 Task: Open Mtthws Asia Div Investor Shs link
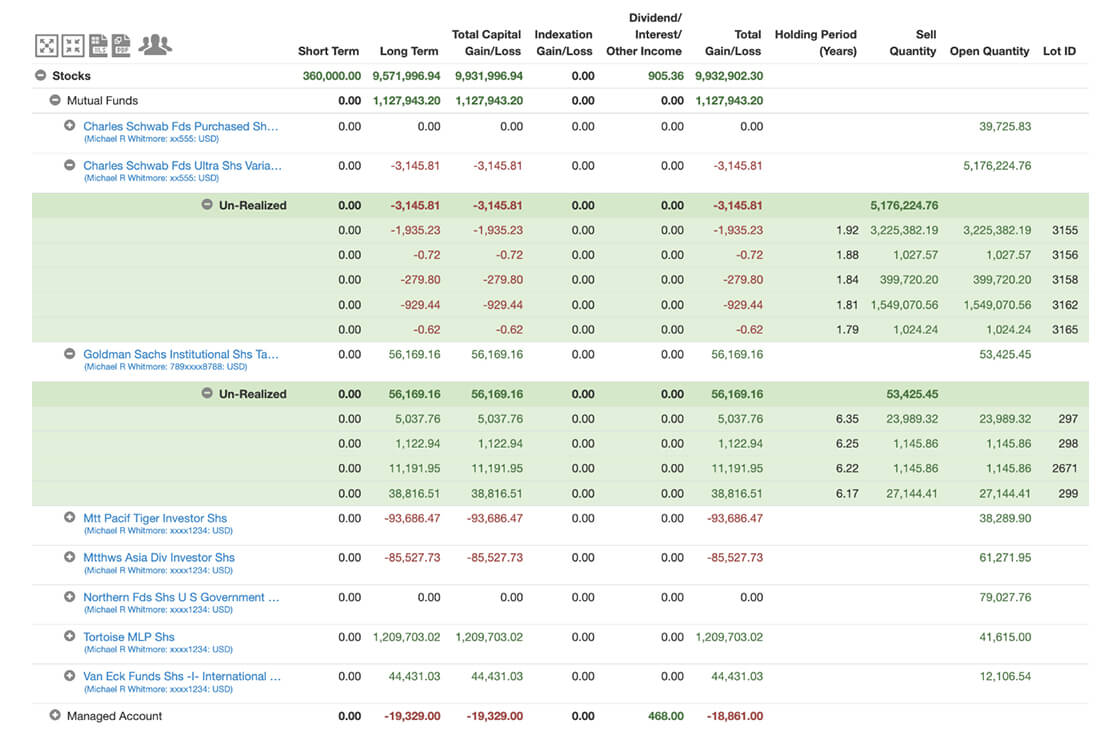coord(159,557)
